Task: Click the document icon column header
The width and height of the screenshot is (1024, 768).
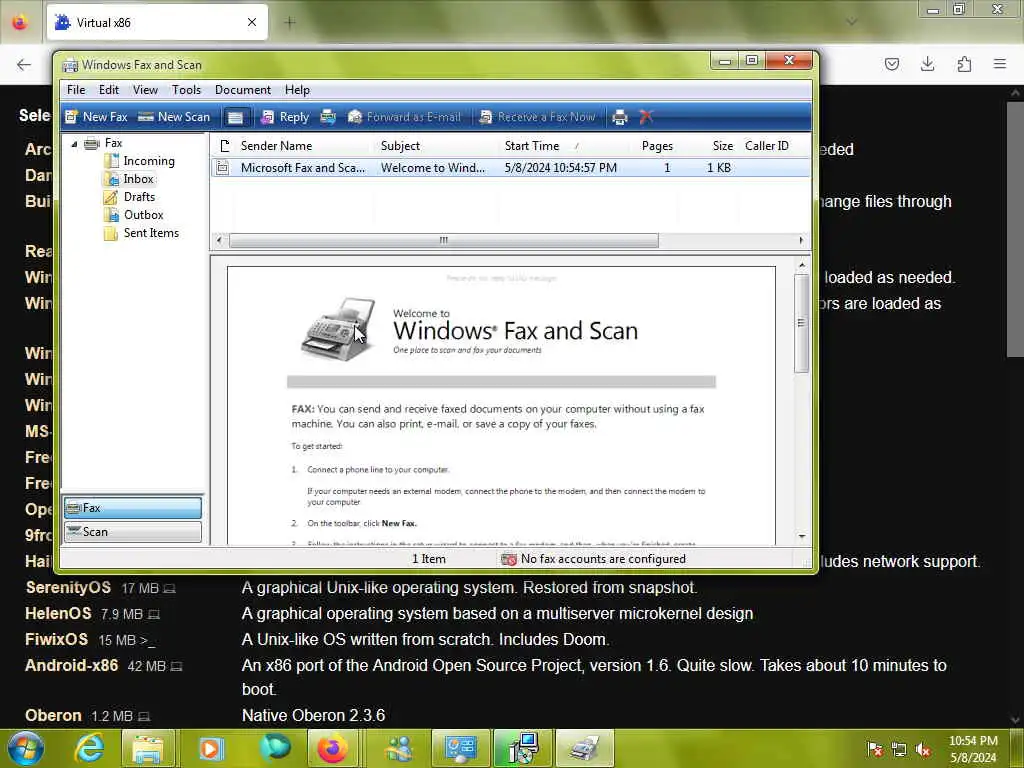Action: tap(223, 146)
